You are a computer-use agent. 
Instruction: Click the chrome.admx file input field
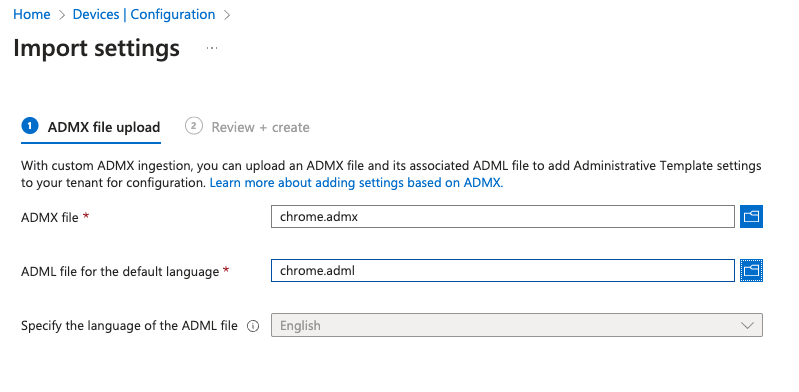[x=502, y=217]
